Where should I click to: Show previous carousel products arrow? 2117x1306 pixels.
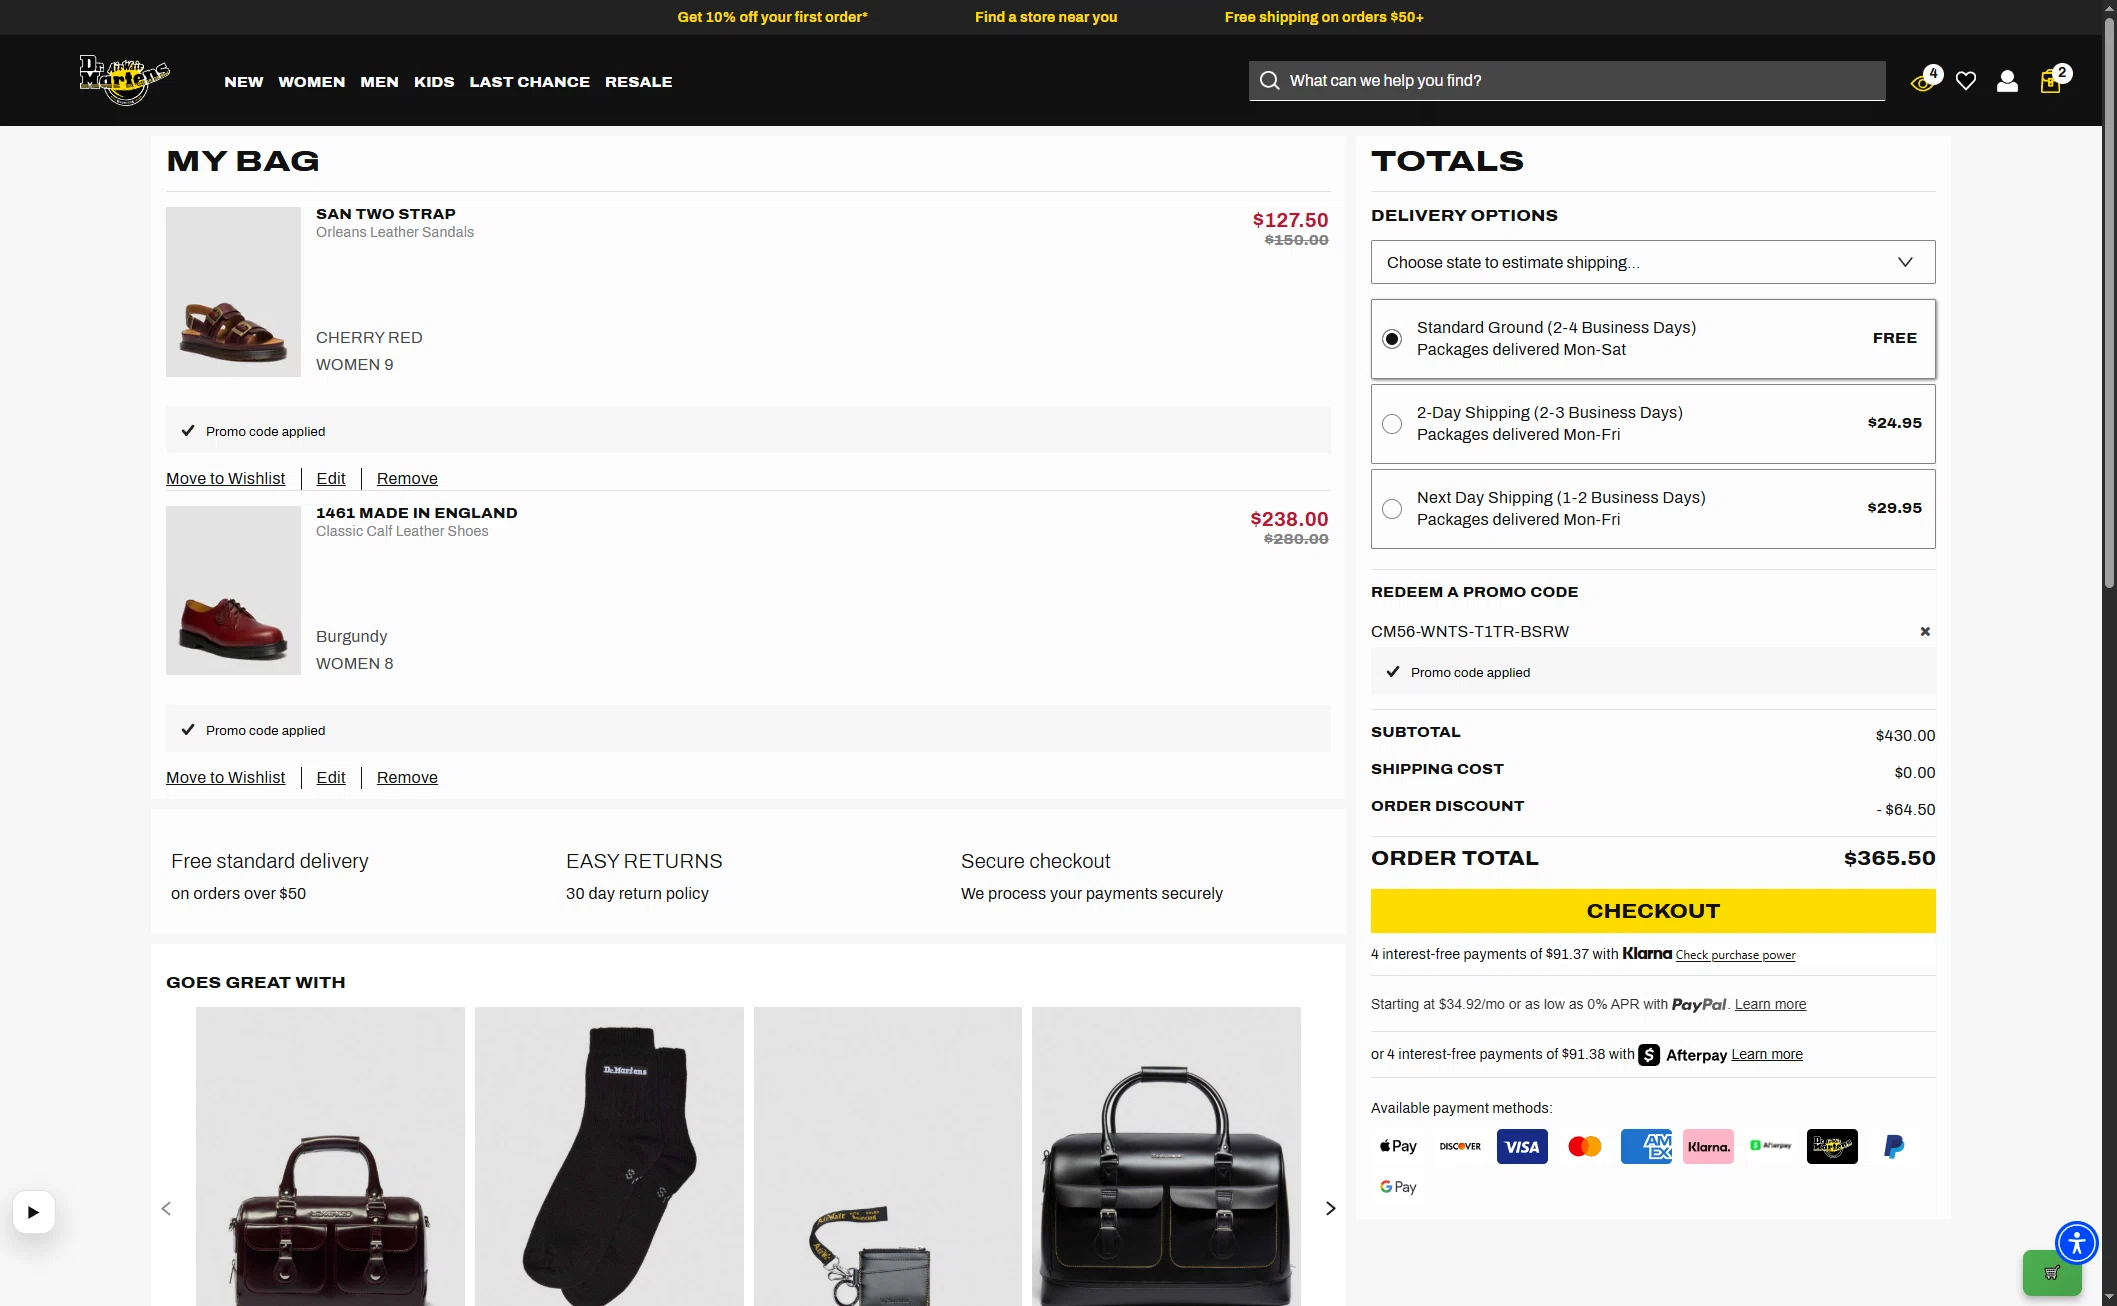(167, 1209)
